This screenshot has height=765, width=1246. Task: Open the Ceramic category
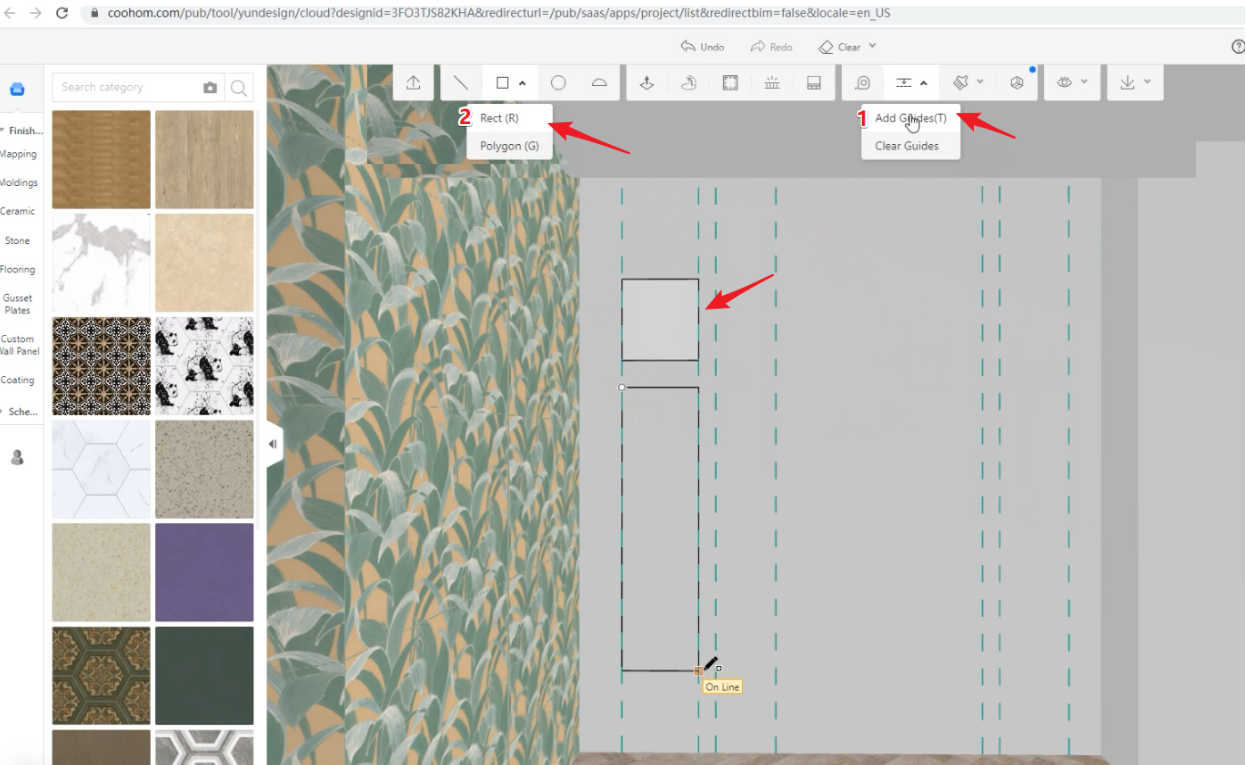tap(18, 212)
